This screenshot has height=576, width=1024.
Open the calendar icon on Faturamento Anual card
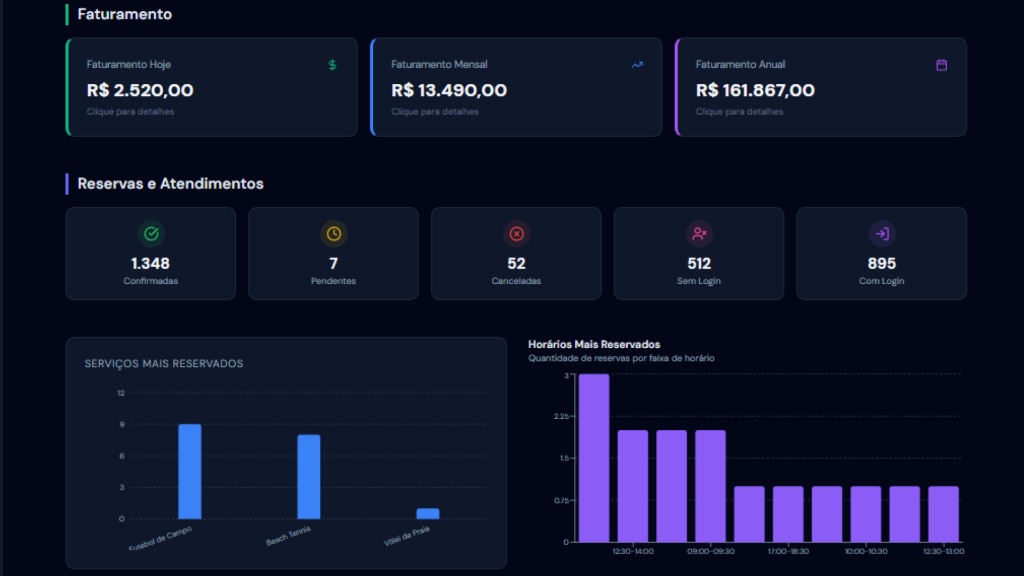(940, 63)
